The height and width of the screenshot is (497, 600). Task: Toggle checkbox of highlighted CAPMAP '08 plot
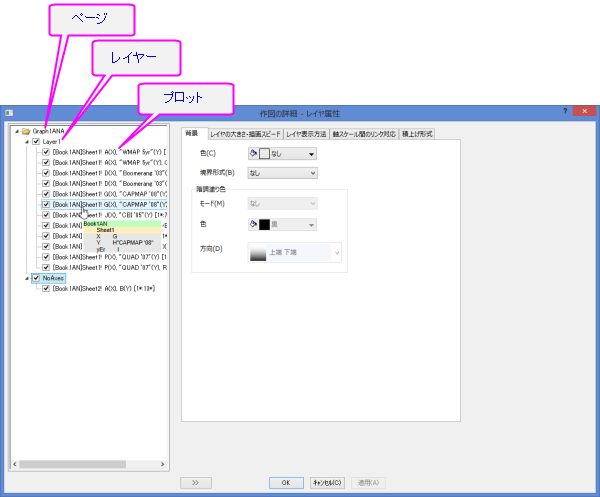[x=46, y=204]
